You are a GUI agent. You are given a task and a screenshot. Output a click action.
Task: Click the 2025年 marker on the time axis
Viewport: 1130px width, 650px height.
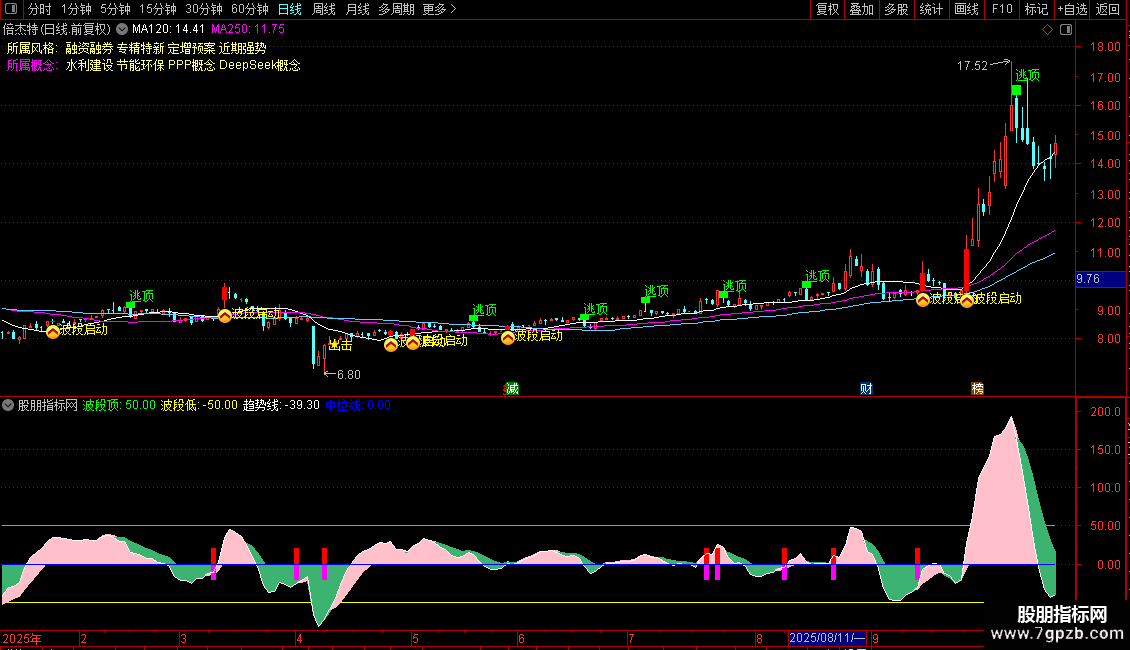[x=22, y=638]
